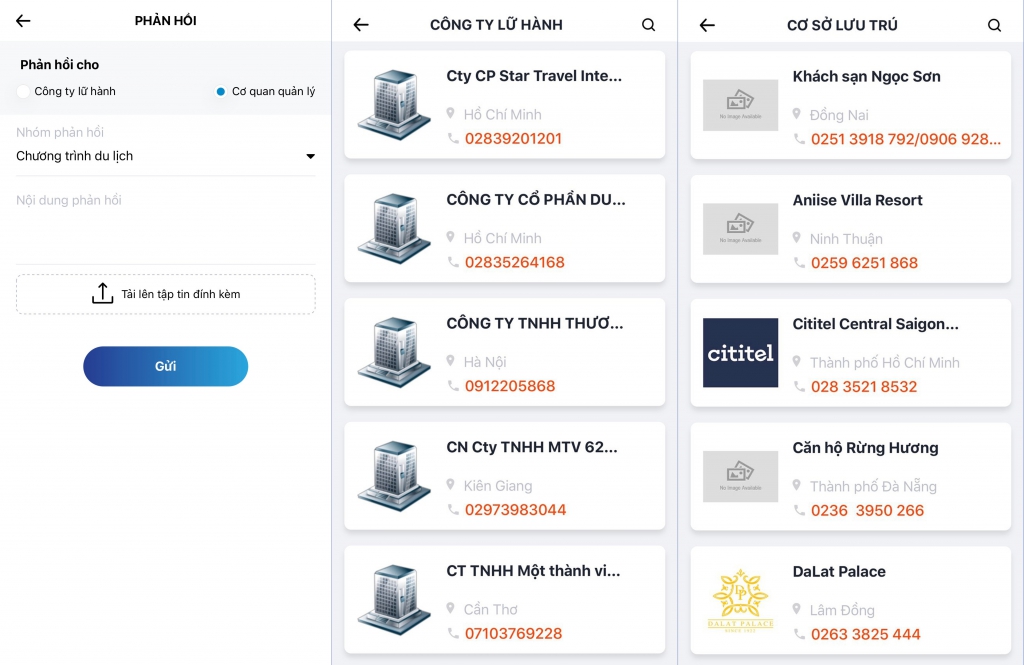The image size is (1024, 665).
Task: Open the Cititel logo thumbnail
Action: pyautogui.click(x=740, y=353)
